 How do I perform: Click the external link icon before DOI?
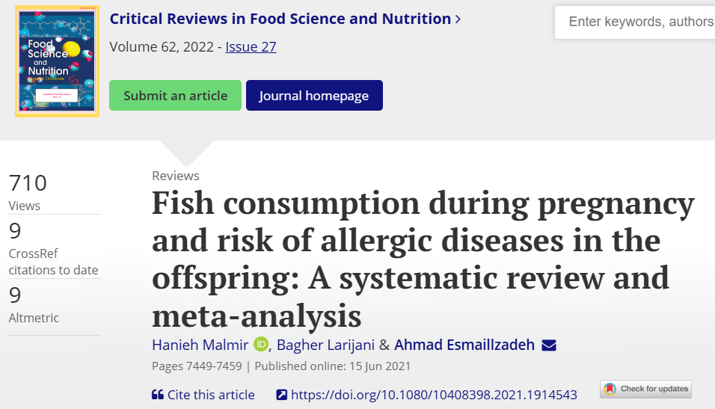pyautogui.click(x=282, y=394)
